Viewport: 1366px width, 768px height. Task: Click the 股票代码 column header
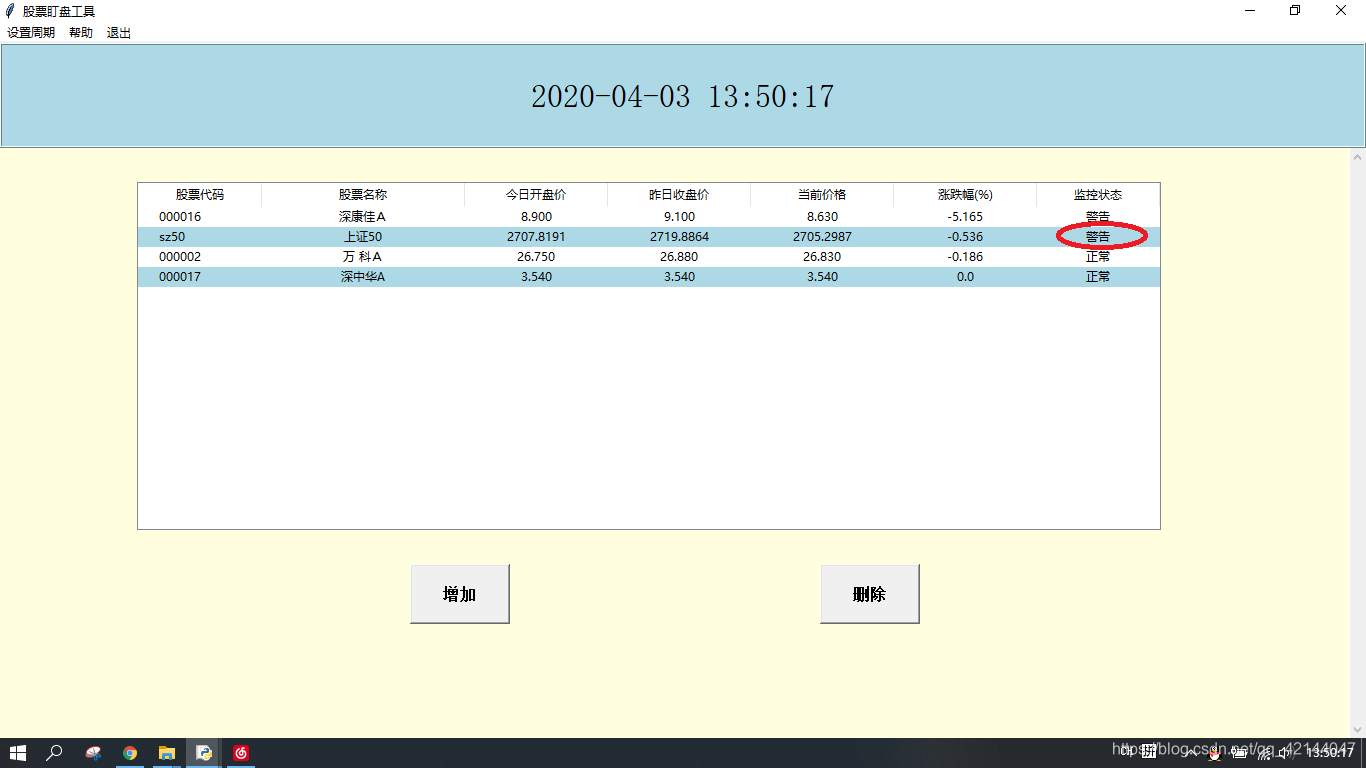pos(200,195)
